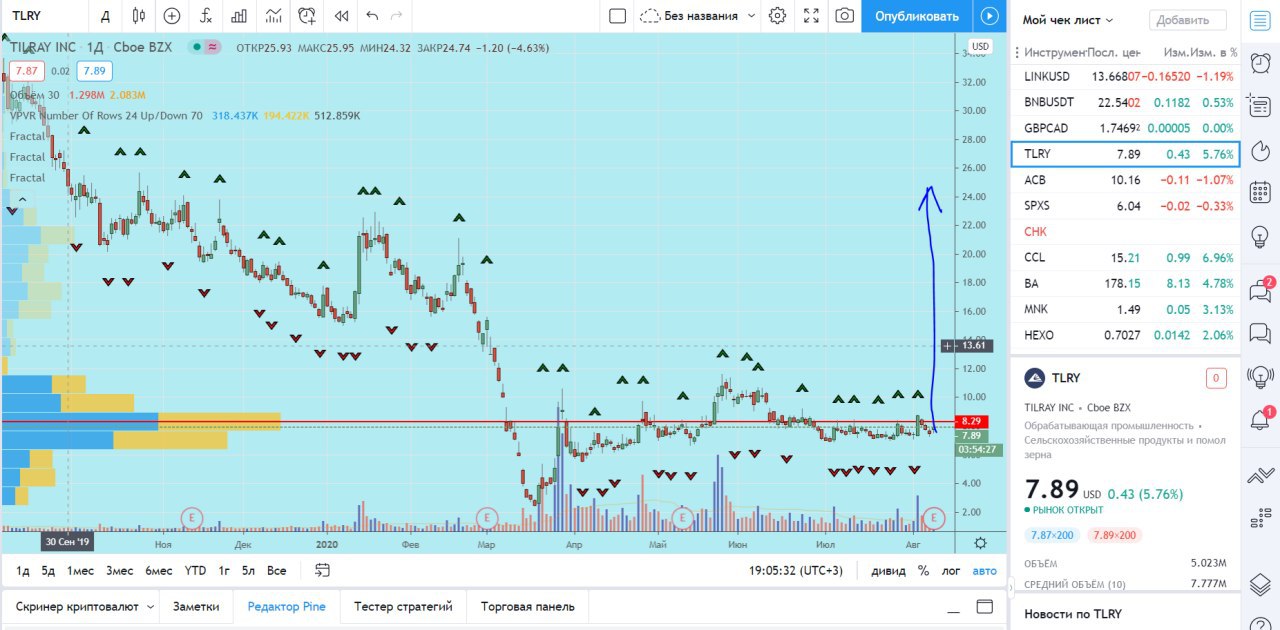This screenshot has height=630, width=1280.
Task: Open the USD currency selector
Action: [981, 47]
